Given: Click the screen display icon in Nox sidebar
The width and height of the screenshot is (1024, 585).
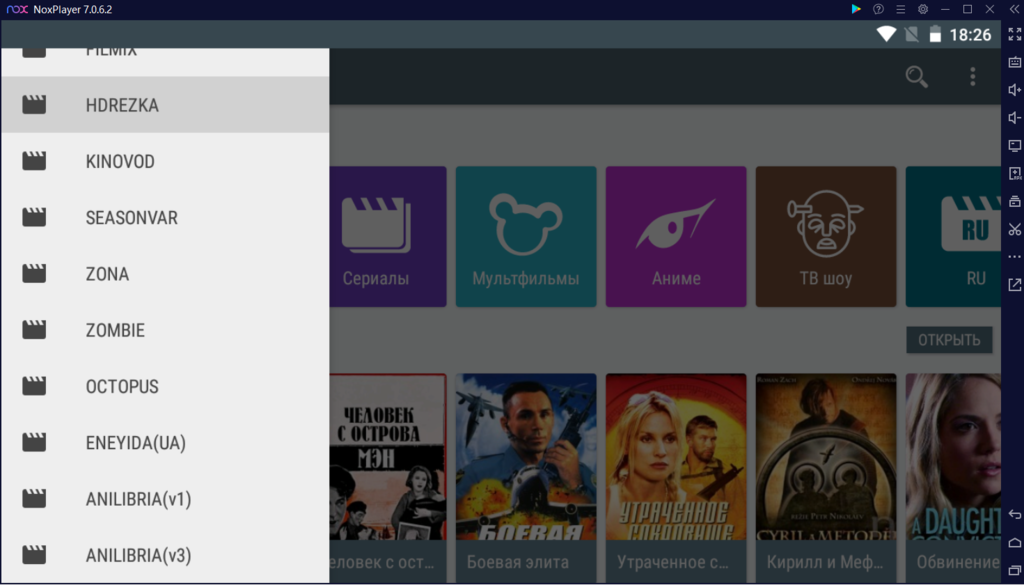Looking at the screenshot, I should (1014, 145).
